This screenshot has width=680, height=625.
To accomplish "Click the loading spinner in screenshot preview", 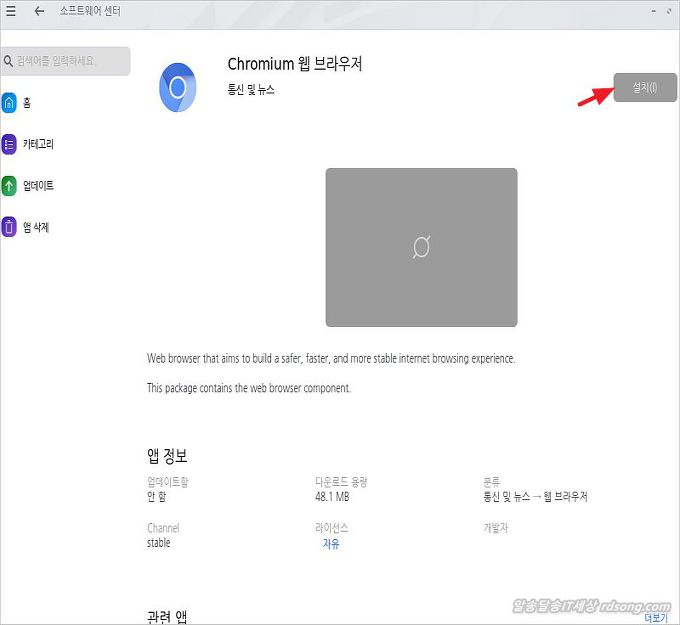I will point(421,247).
